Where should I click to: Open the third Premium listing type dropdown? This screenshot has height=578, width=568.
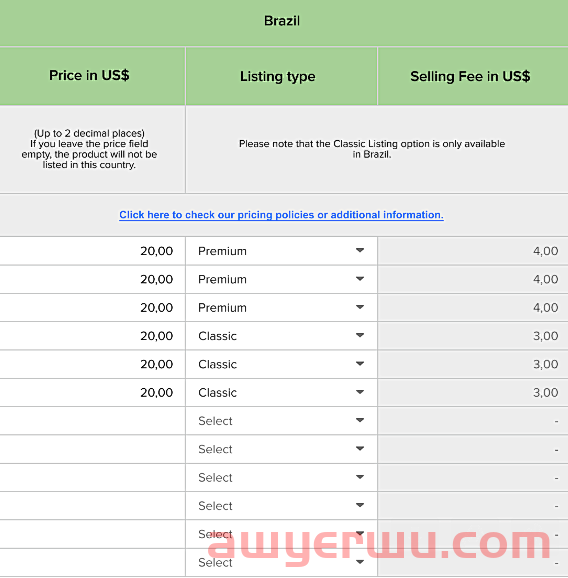281,308
